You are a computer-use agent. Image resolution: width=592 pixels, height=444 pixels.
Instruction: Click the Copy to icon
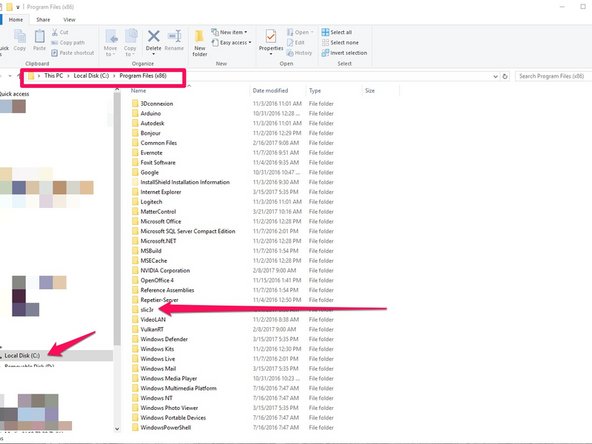(131, 37)
